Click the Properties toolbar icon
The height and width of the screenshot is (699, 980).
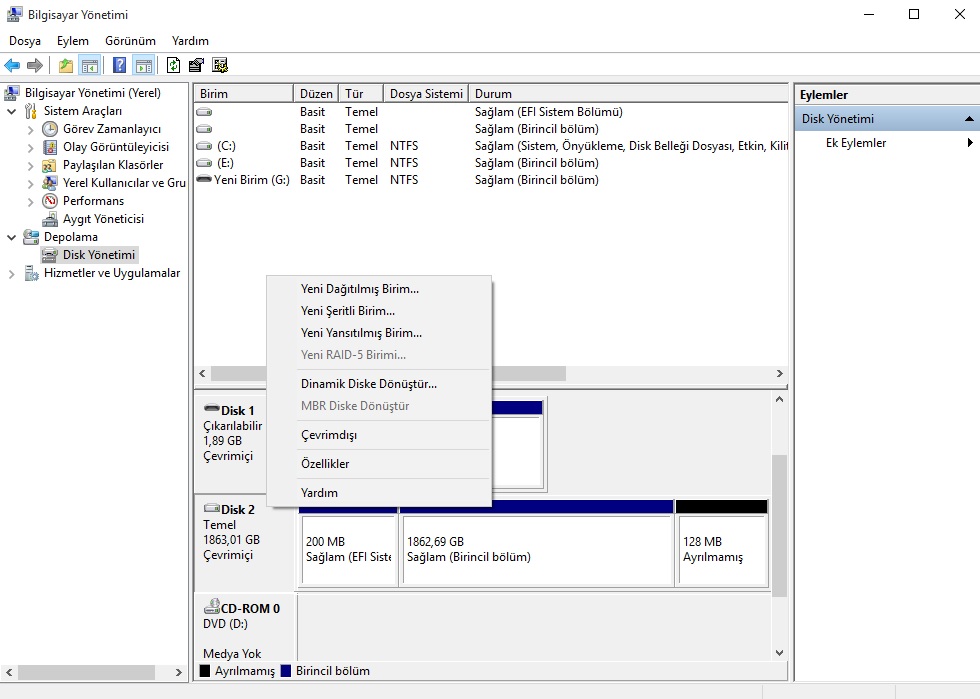[x=196, y=65]
